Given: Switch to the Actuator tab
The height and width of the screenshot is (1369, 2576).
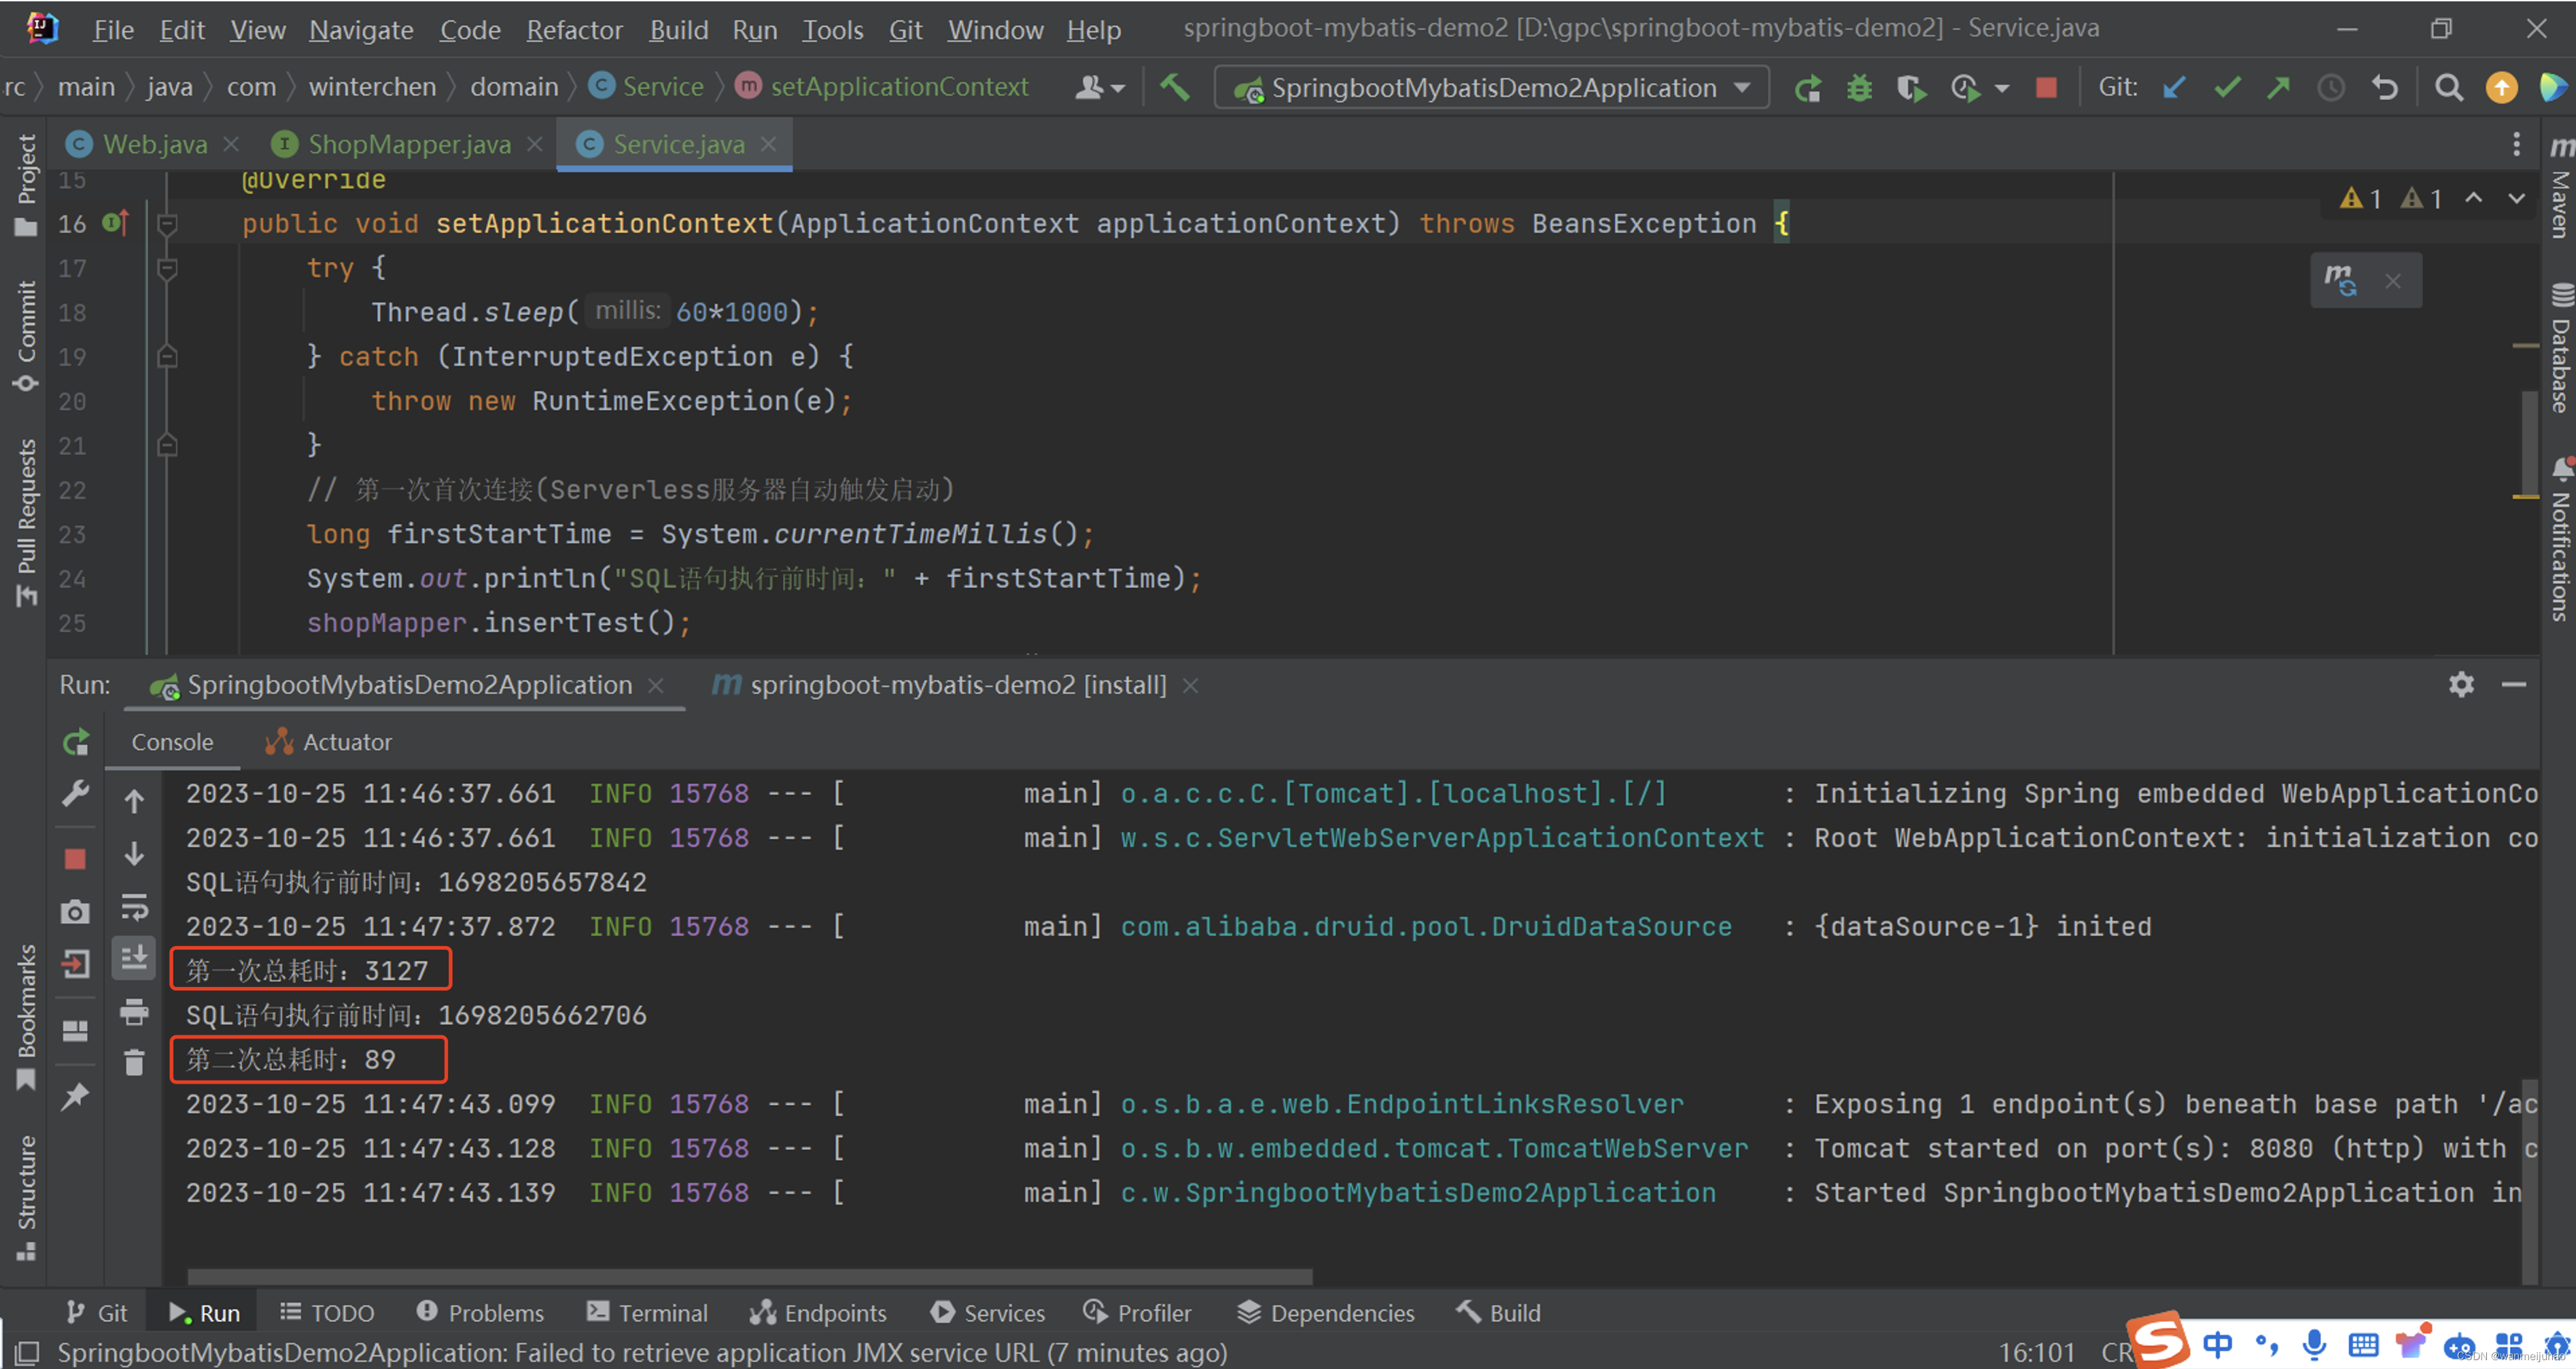Looking at the screenshot, I should pyautogui.click(x=328, y=742).
